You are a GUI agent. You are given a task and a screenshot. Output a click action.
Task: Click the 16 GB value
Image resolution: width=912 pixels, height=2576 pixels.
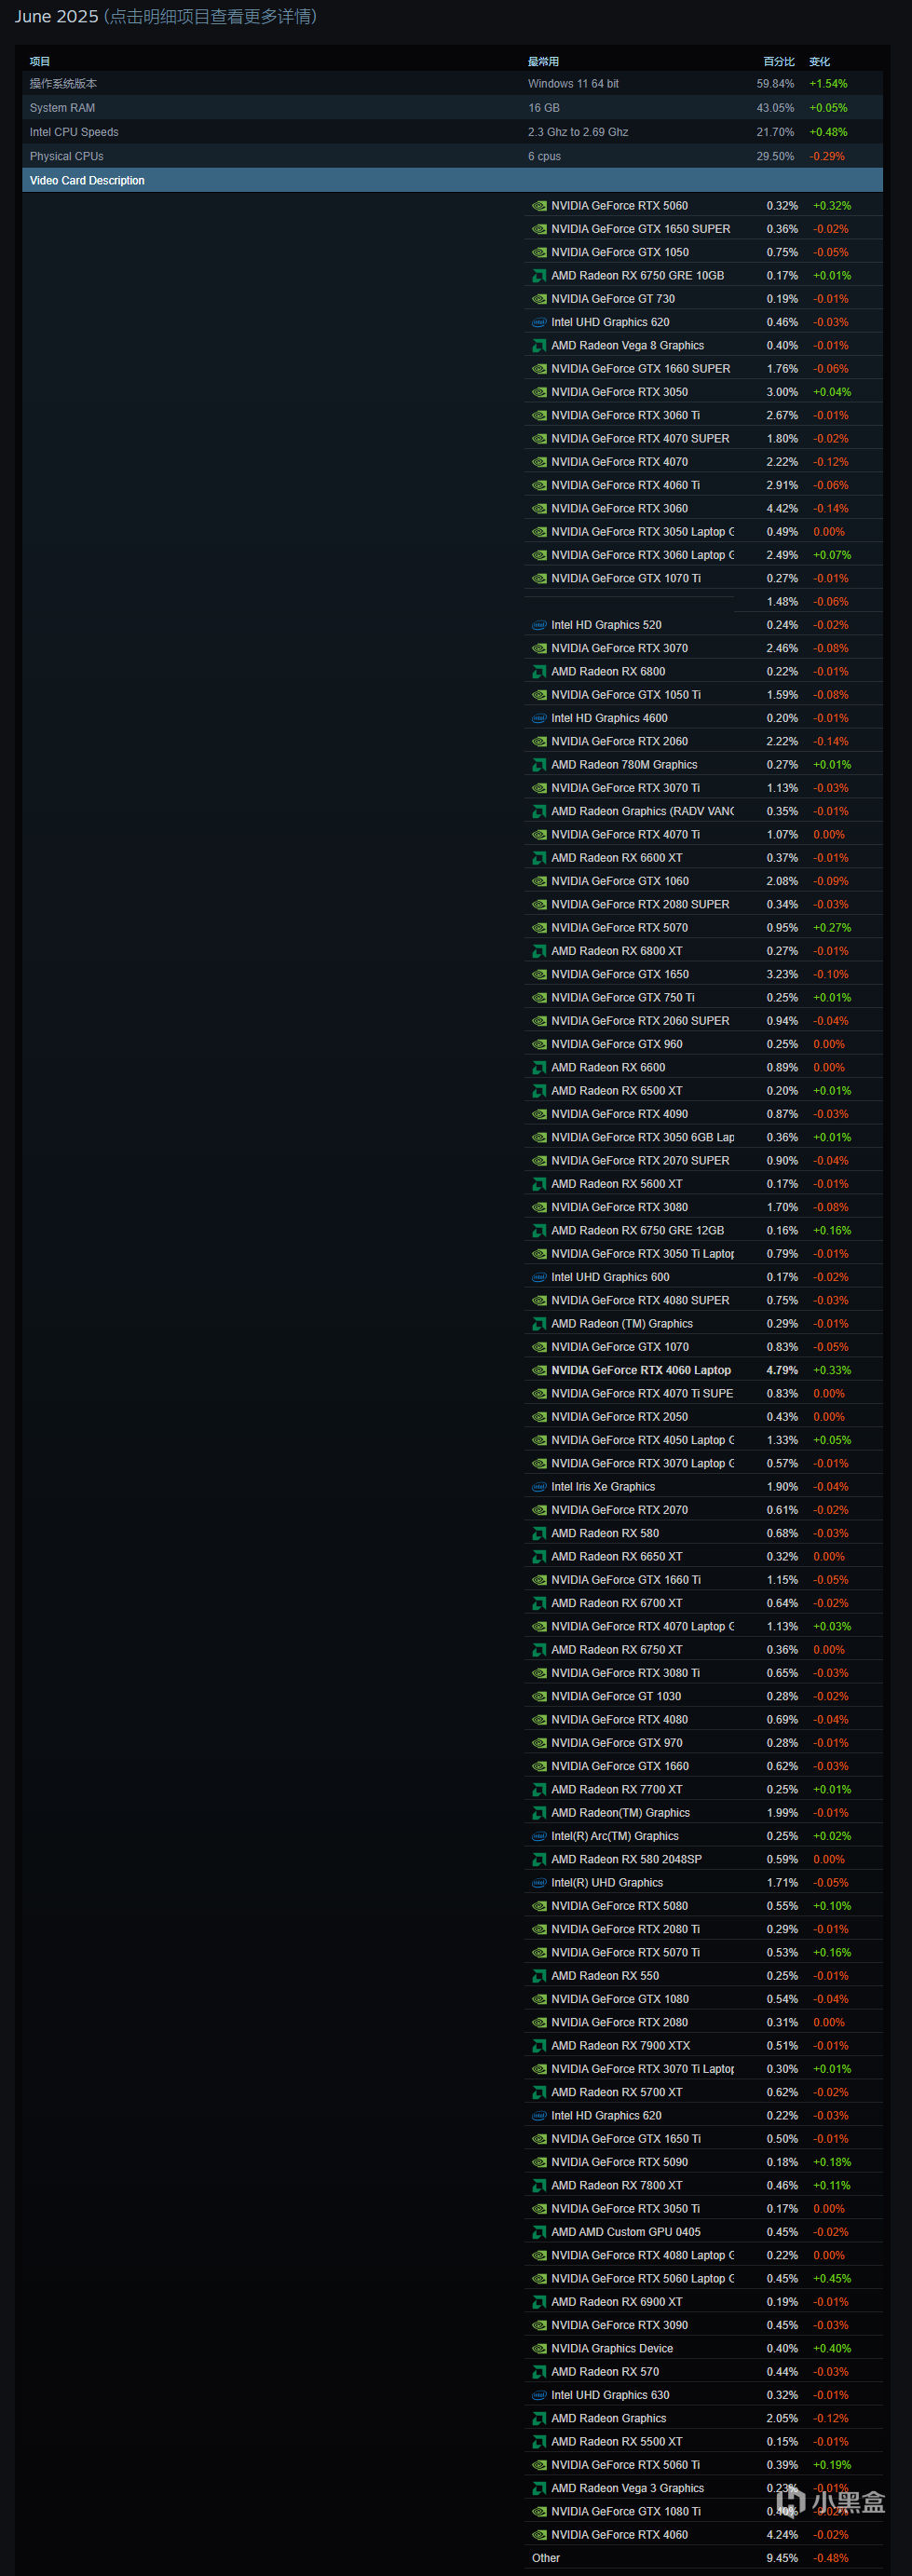click(x=544, y=108)
